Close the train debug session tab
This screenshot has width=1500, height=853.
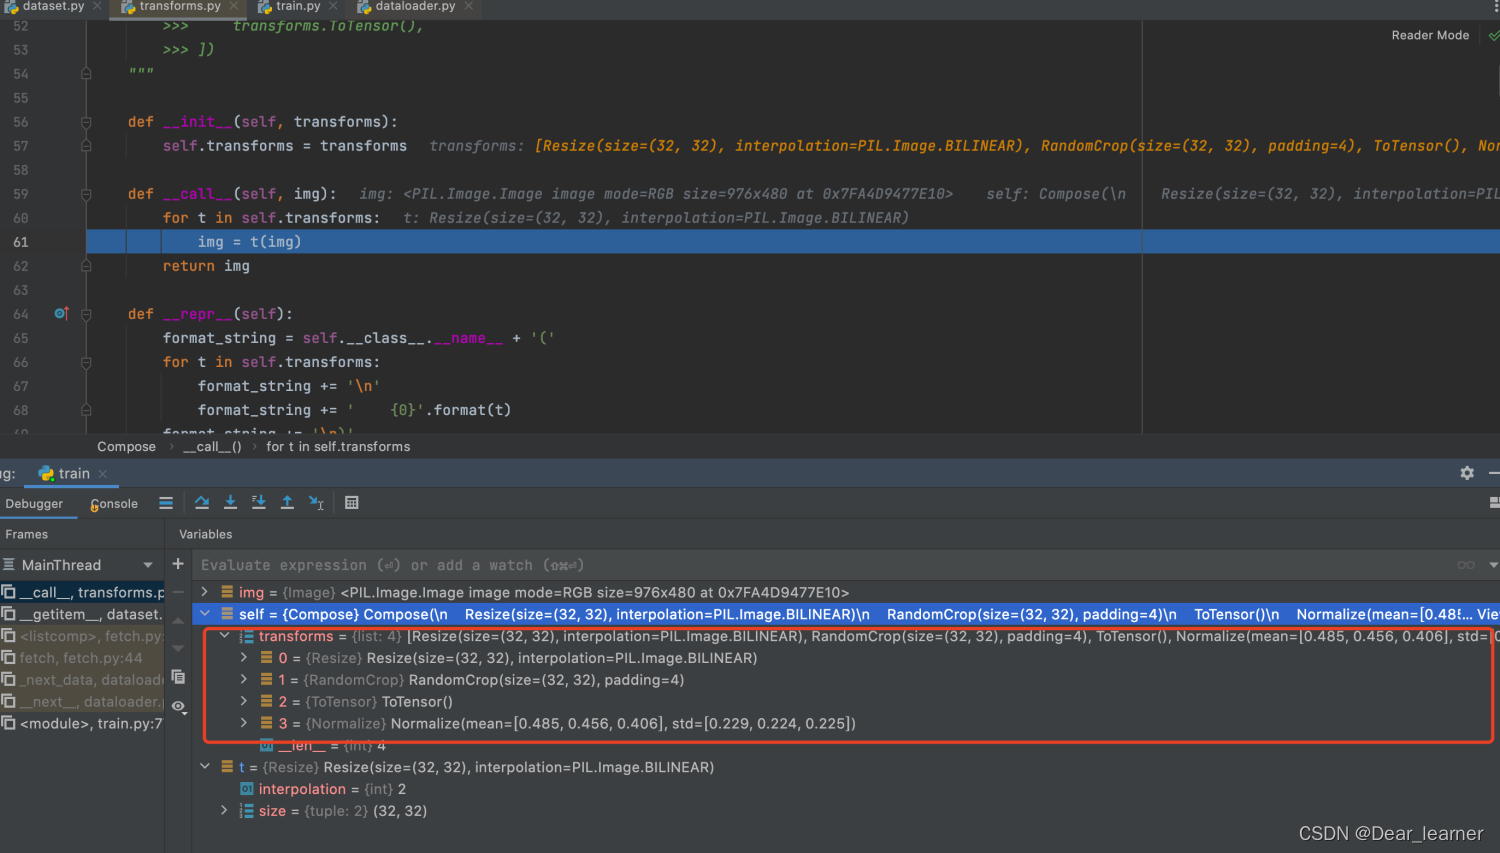(x=103, y=474)
